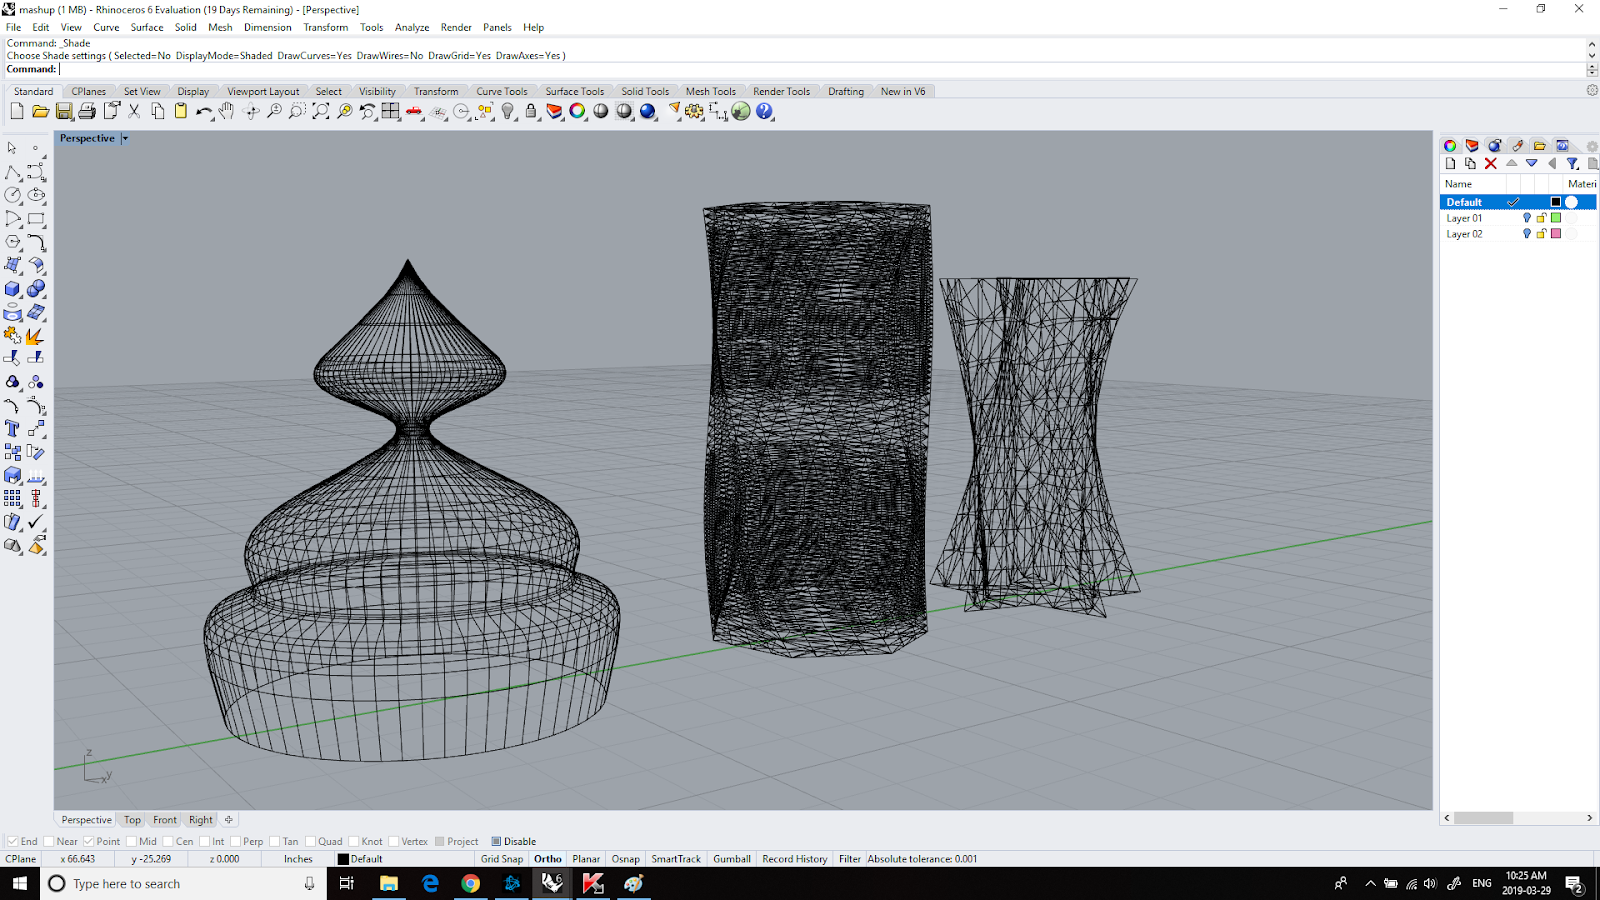Image resolution: width=1600 pixels, height=900 pixels.
Task: Change Layer 02 pink color swatch
Action: click(1556, 234)
